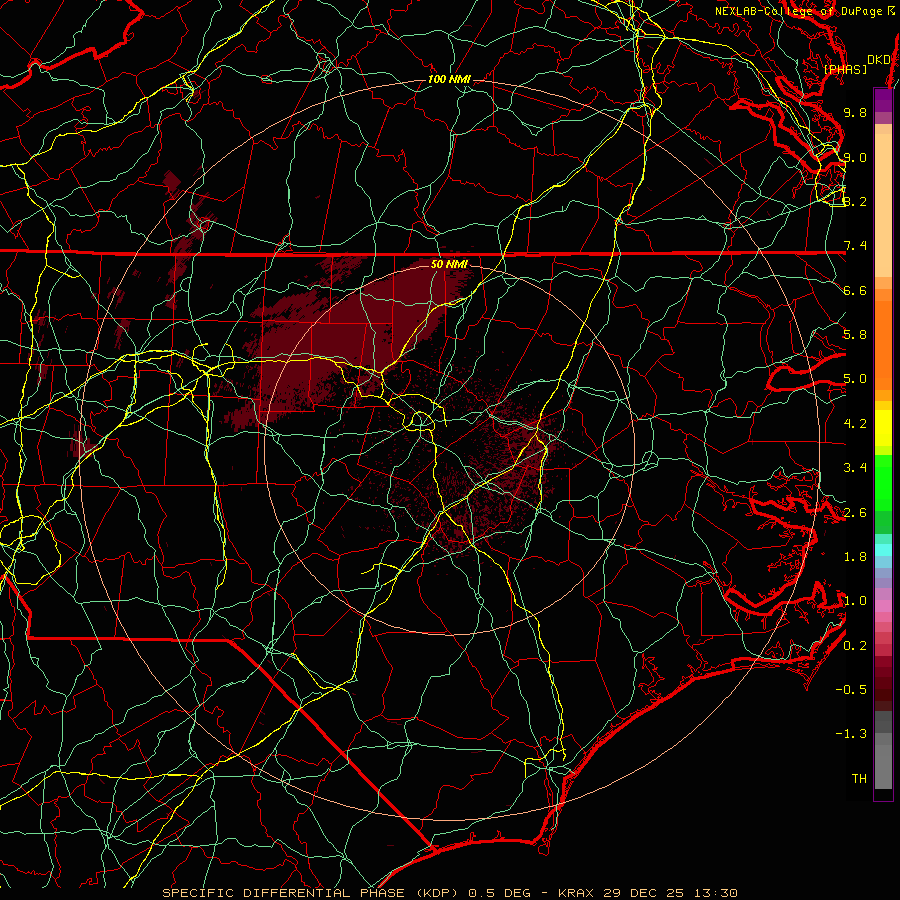Select the 5.8 scale label

coord(855,335)
